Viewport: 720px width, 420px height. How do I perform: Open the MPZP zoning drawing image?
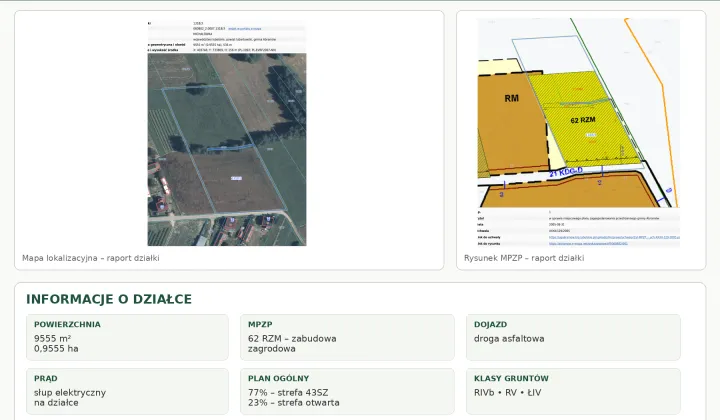click(x=579, y=133)
